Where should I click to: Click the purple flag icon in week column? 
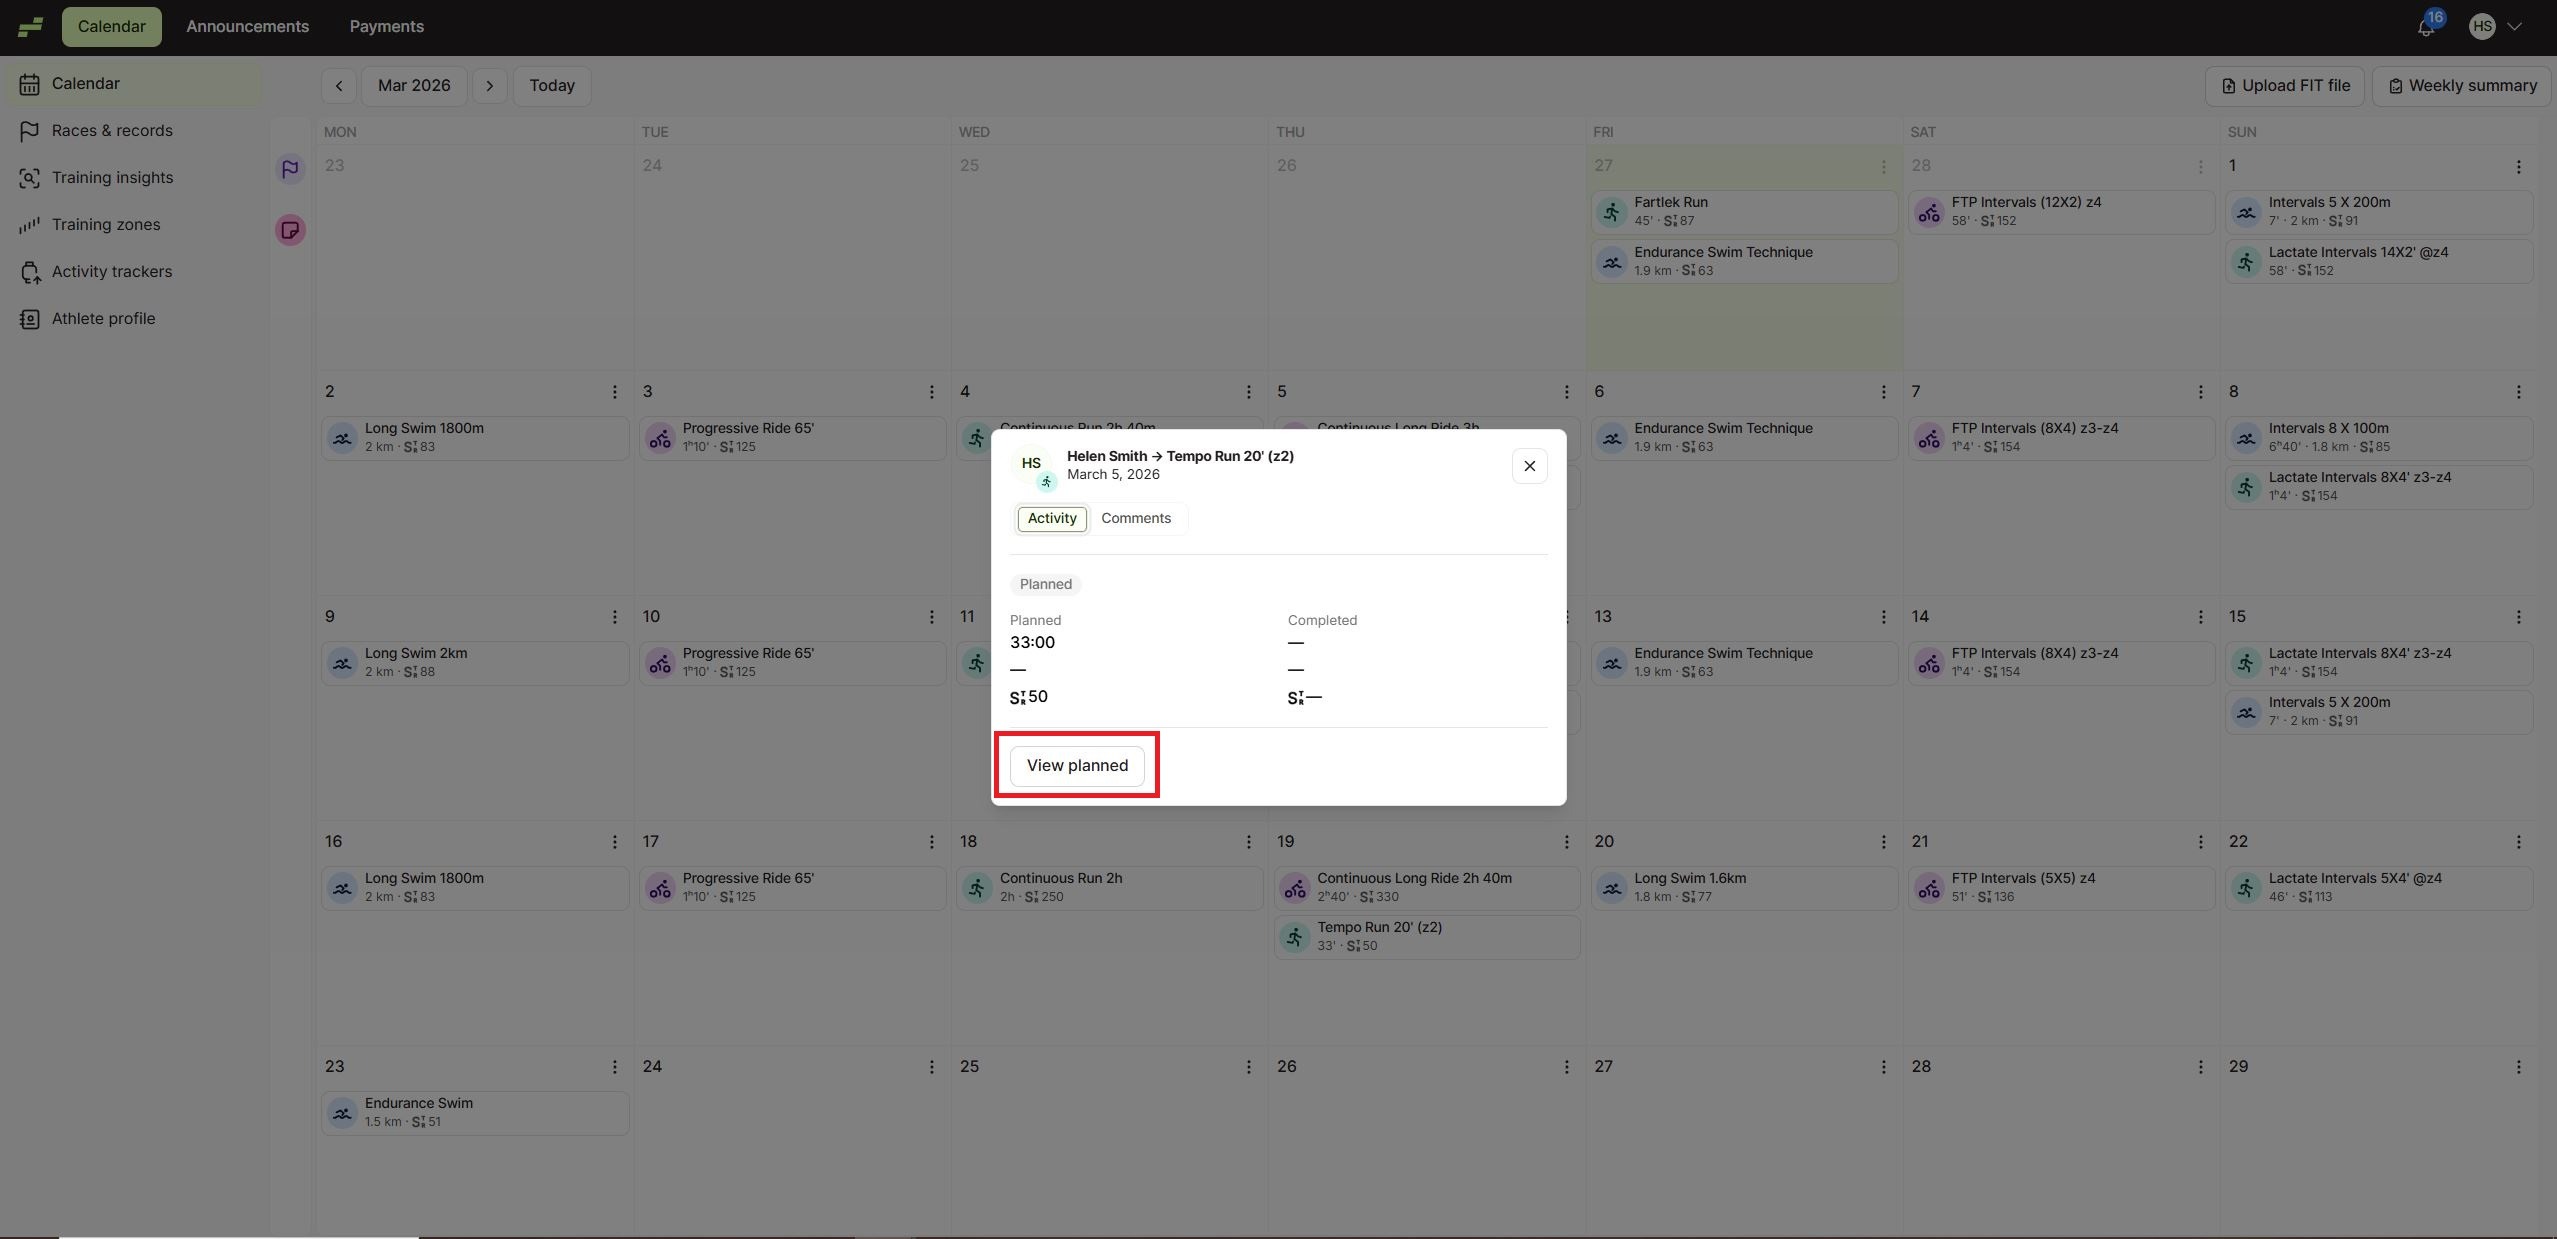[290, 169]
